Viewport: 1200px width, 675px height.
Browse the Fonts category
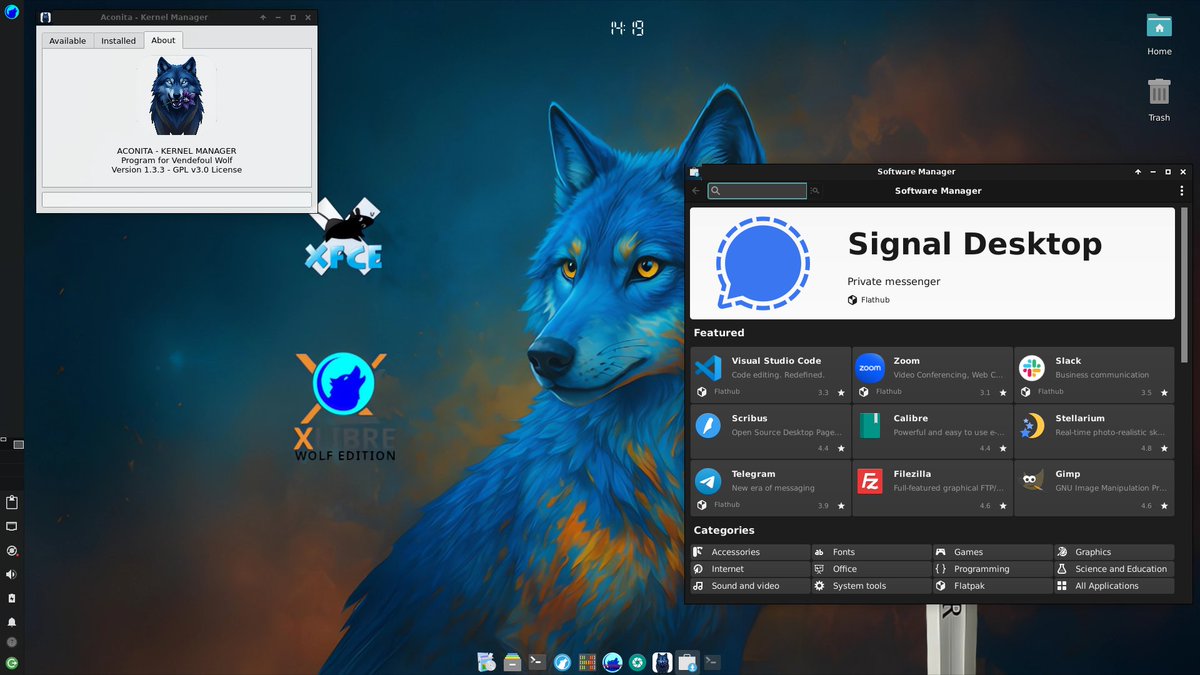coord(871,552)
